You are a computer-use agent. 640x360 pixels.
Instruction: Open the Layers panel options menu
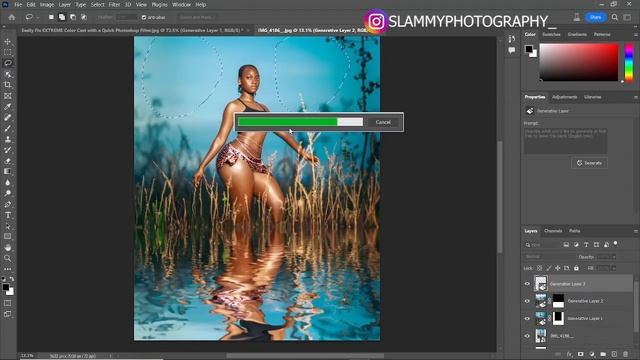636,231
